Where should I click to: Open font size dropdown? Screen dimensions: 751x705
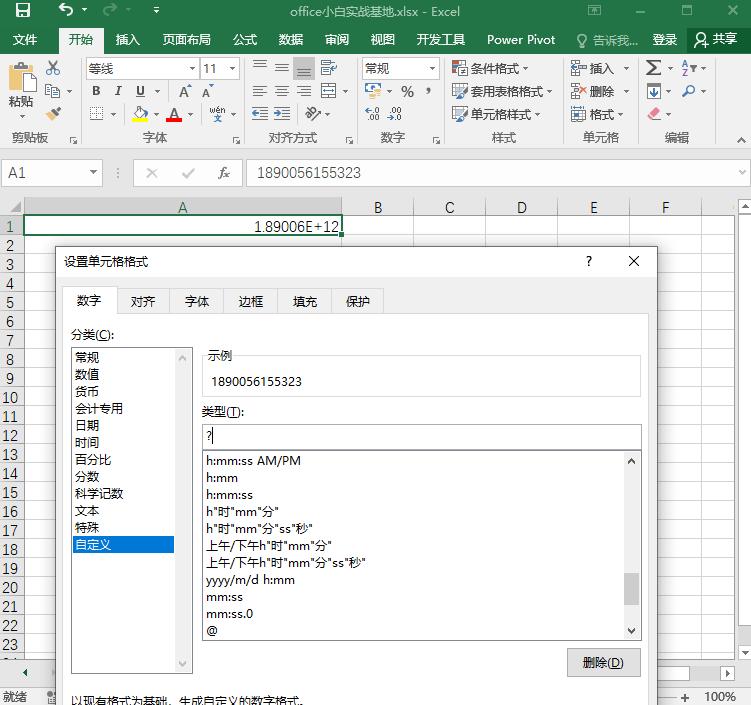point(232,68)
